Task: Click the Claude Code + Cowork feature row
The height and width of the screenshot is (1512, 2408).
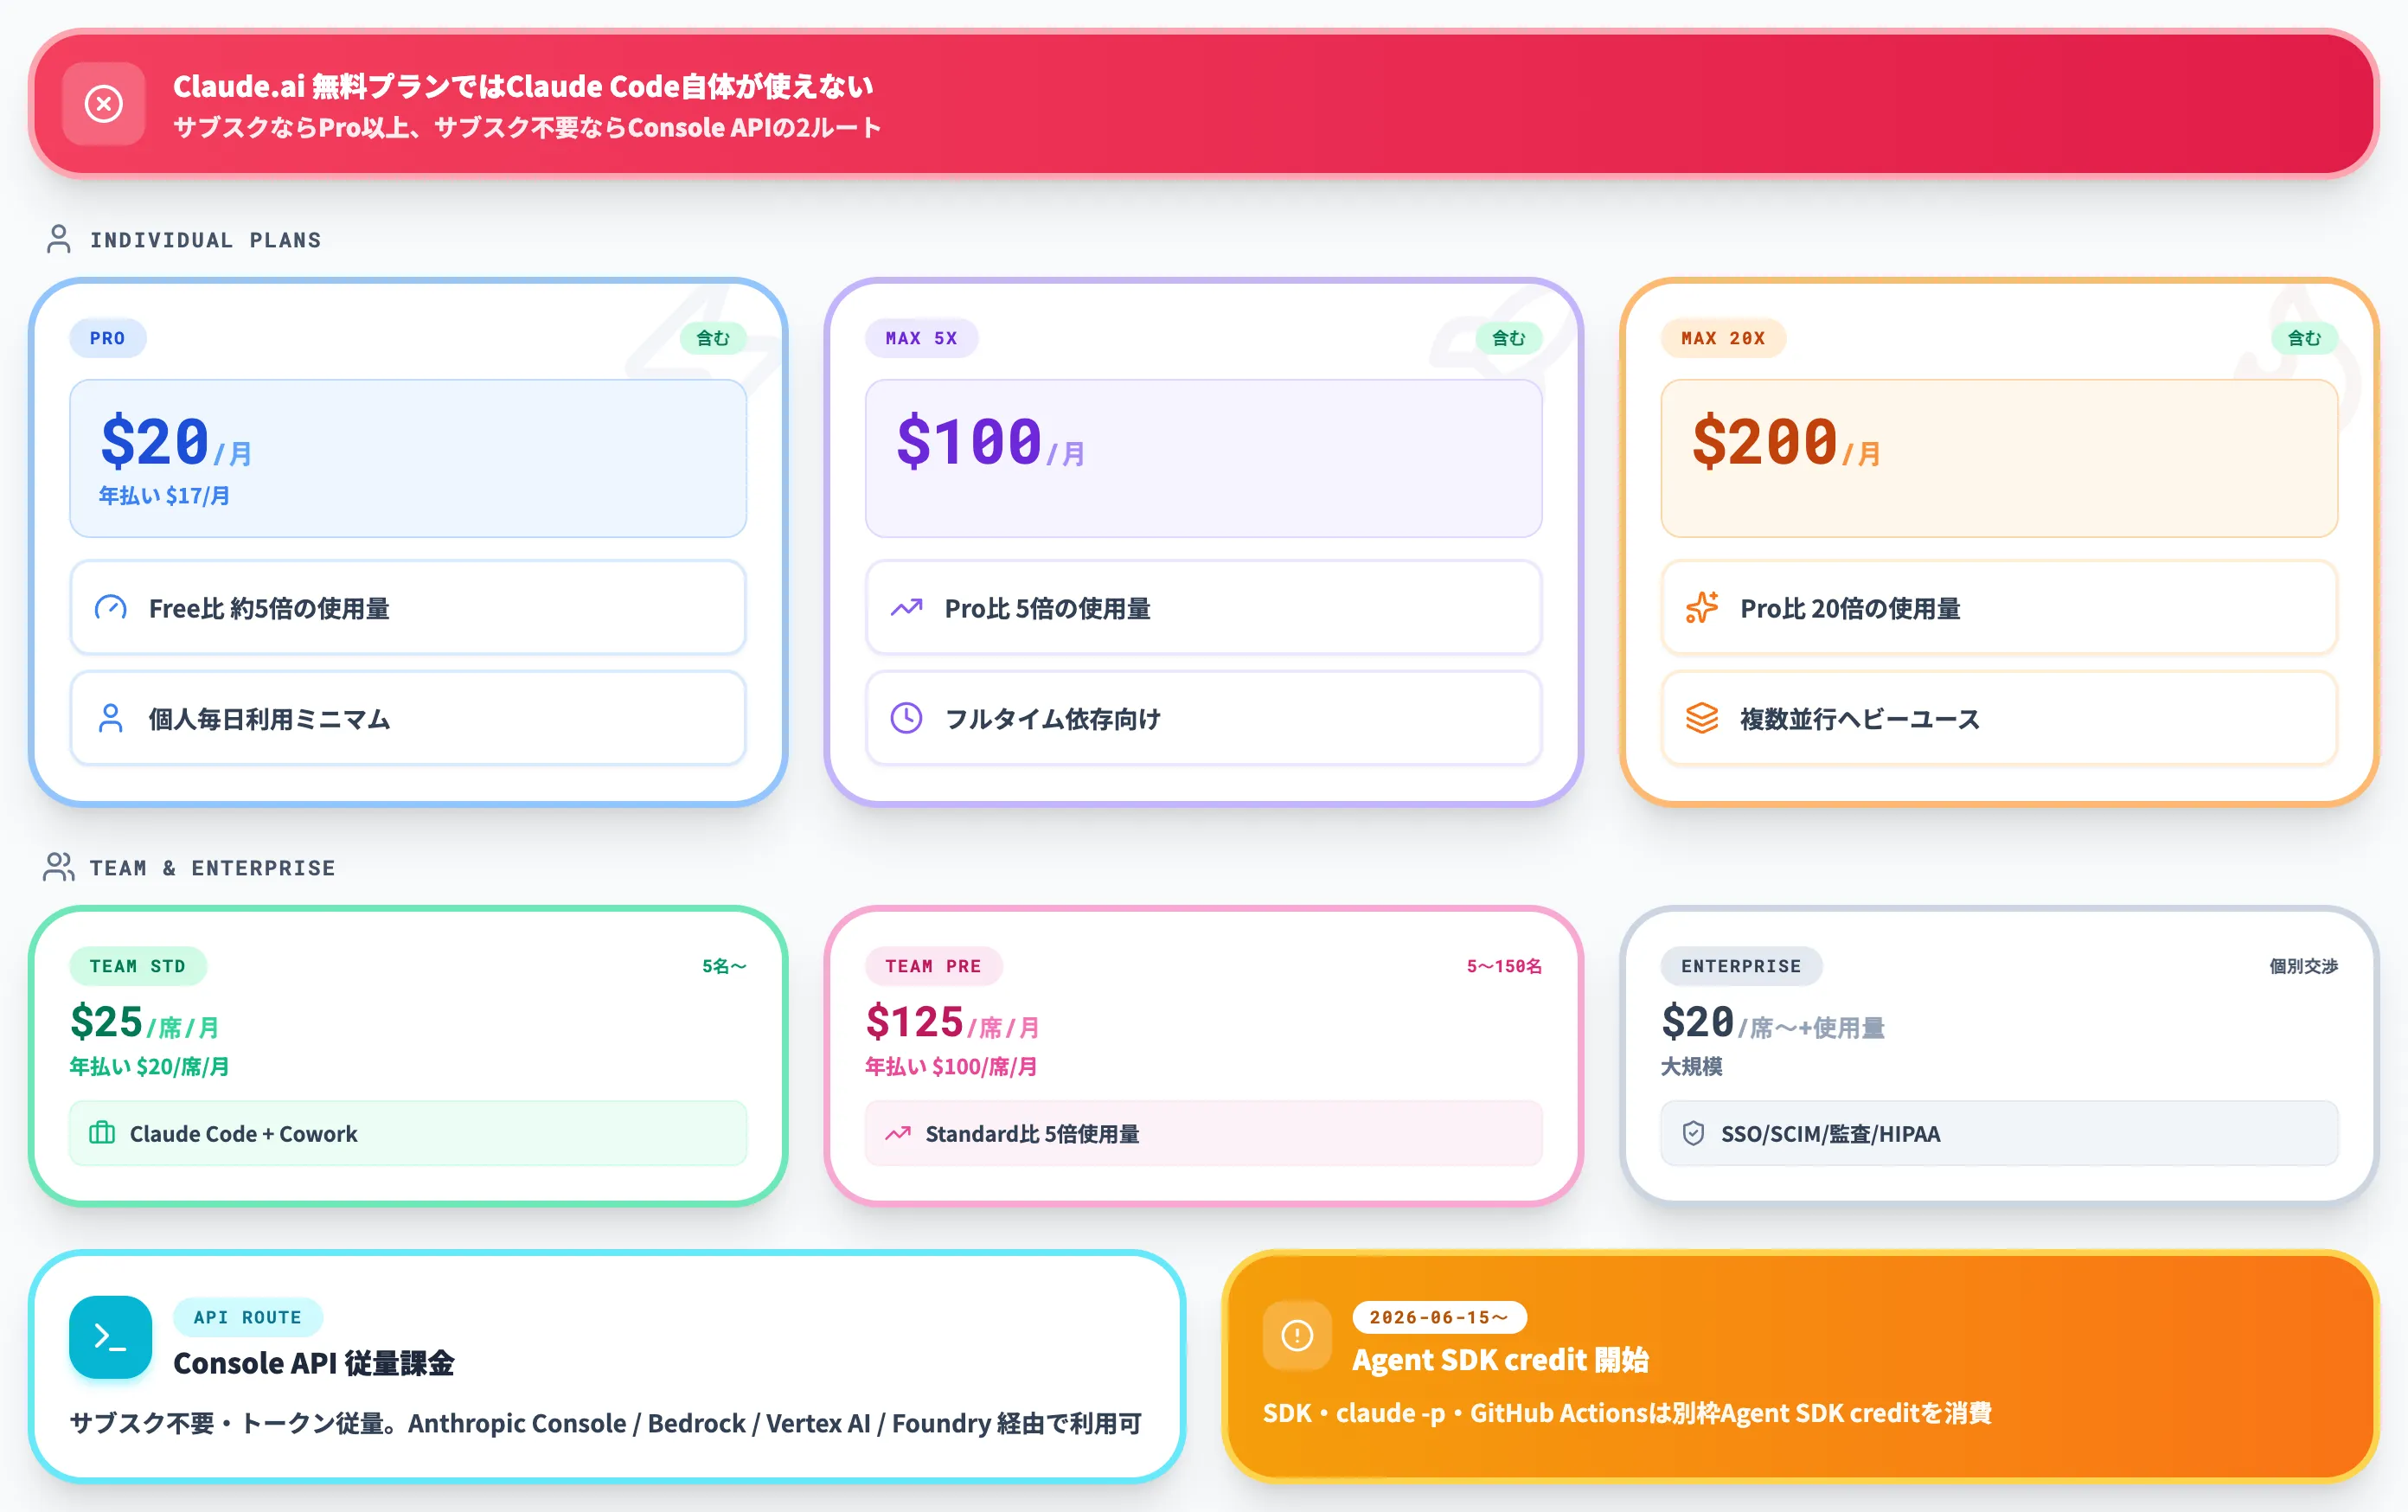Action: pos(408,1133)
